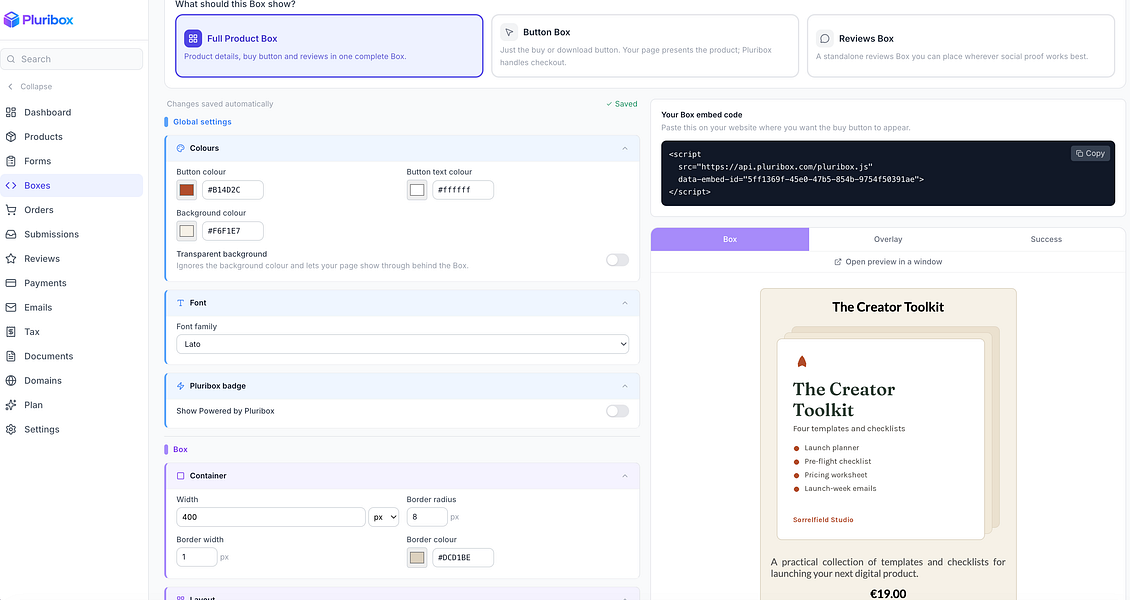The image size is (1130, 600).
Task: Open the Payments menu label
Action: point(45,283)
